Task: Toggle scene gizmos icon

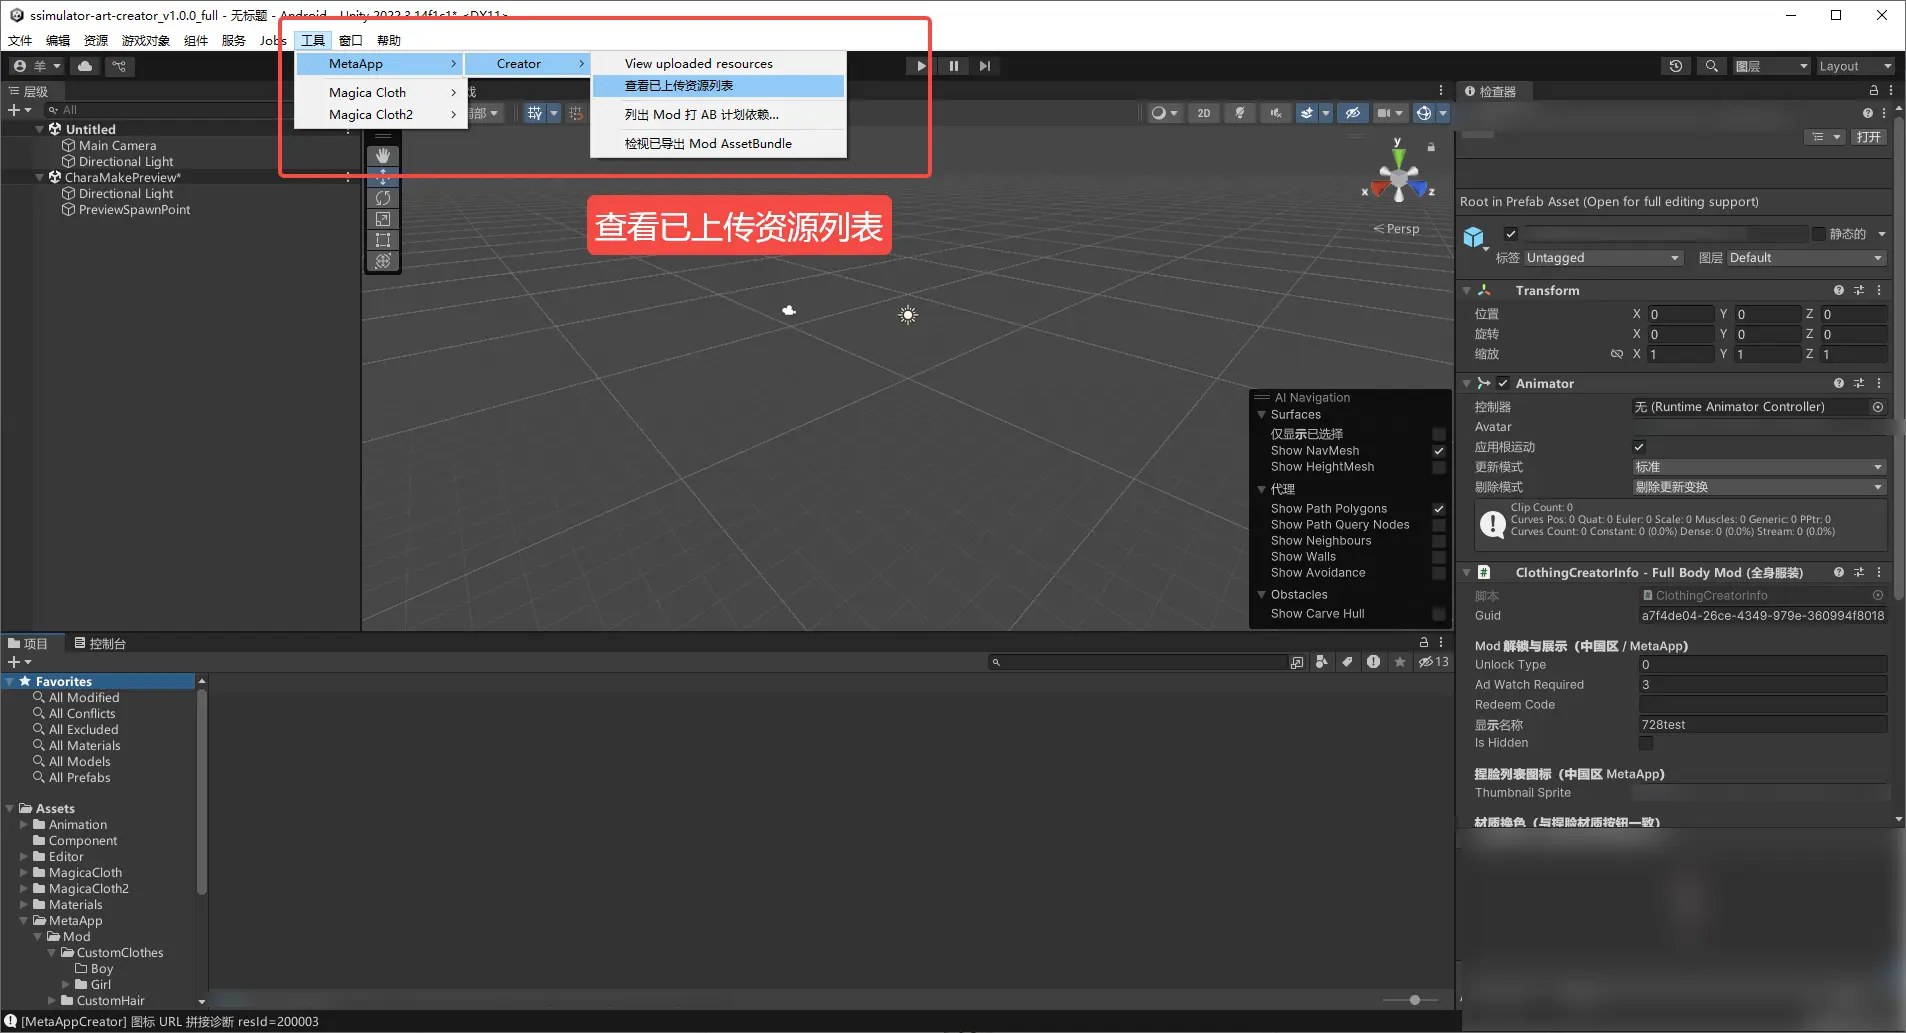Action: click(1424, 113)
